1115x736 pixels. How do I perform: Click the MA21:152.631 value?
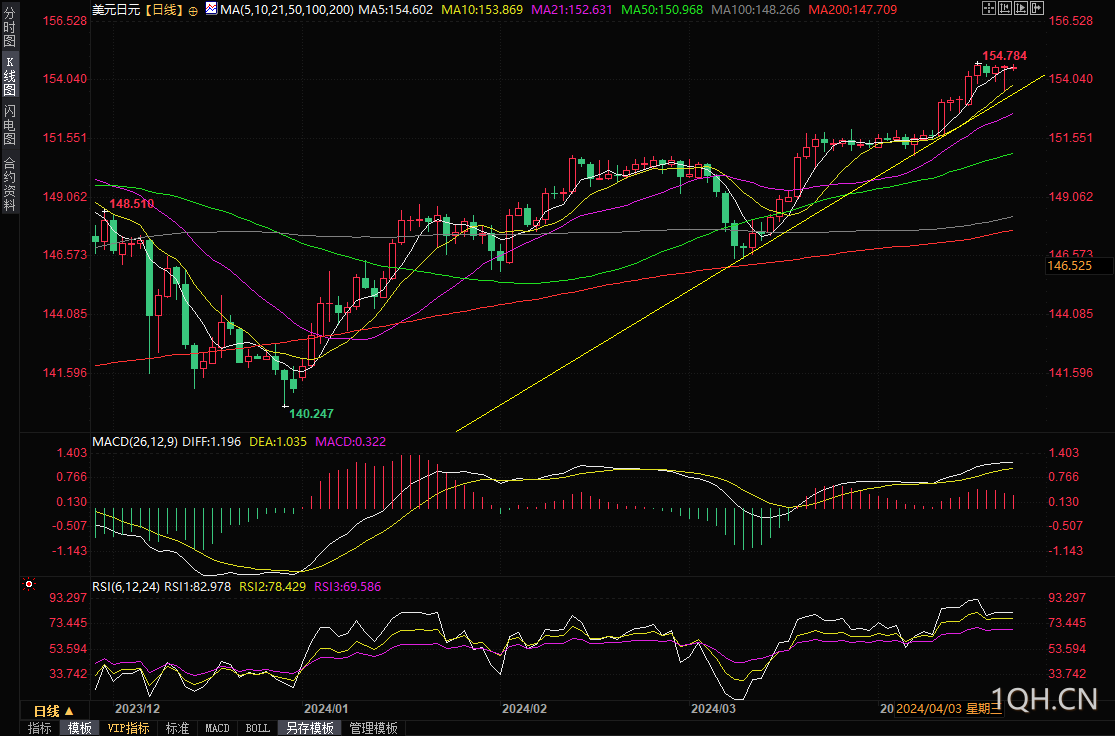pos(572,10)
